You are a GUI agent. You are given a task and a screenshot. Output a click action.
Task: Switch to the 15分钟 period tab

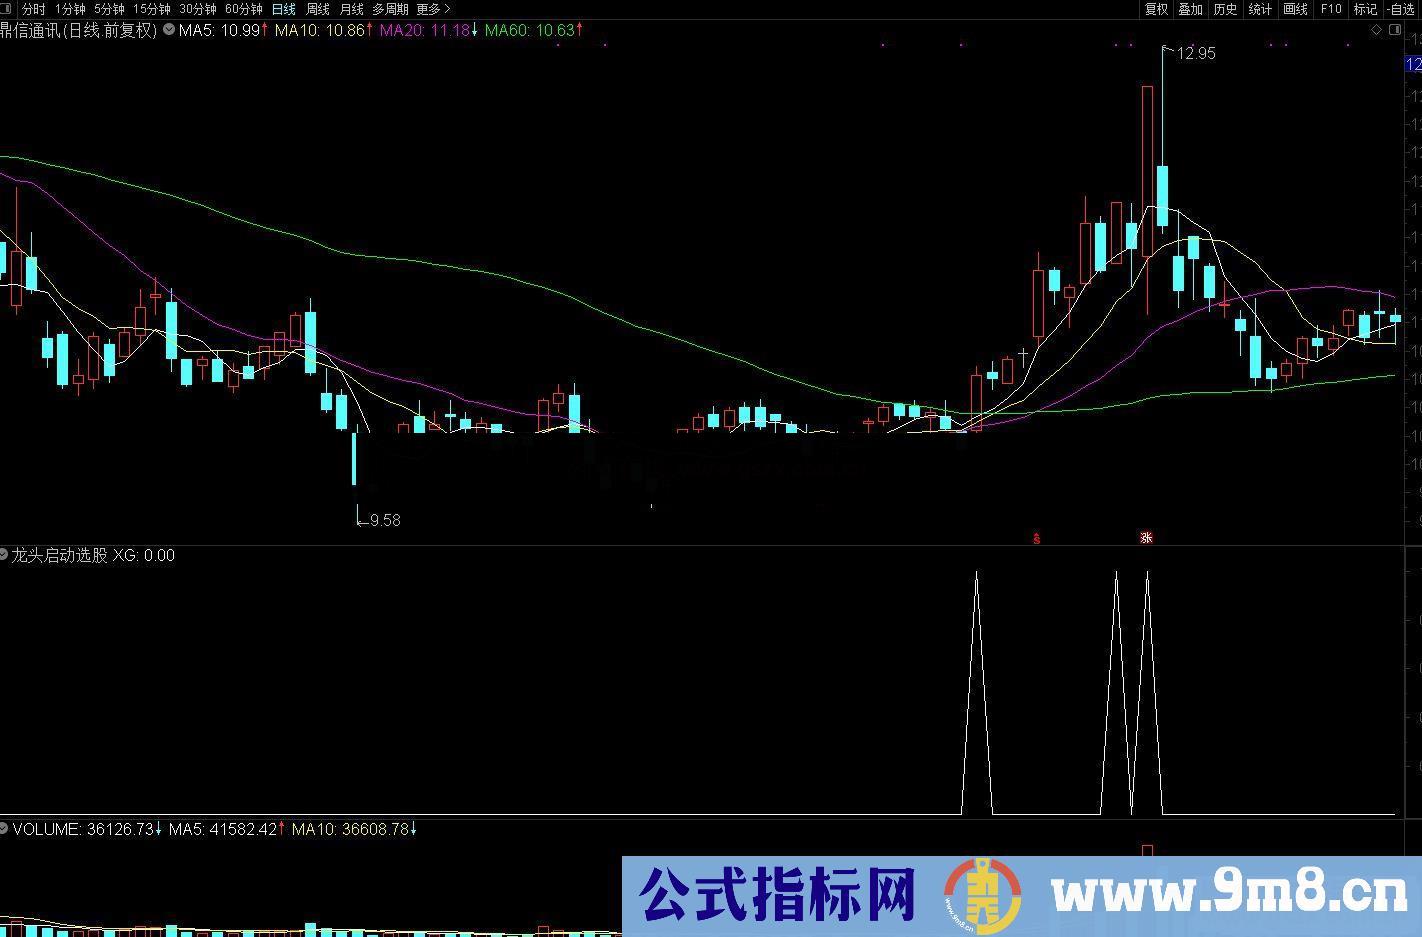pyautogui.click(x=151, y=9)
